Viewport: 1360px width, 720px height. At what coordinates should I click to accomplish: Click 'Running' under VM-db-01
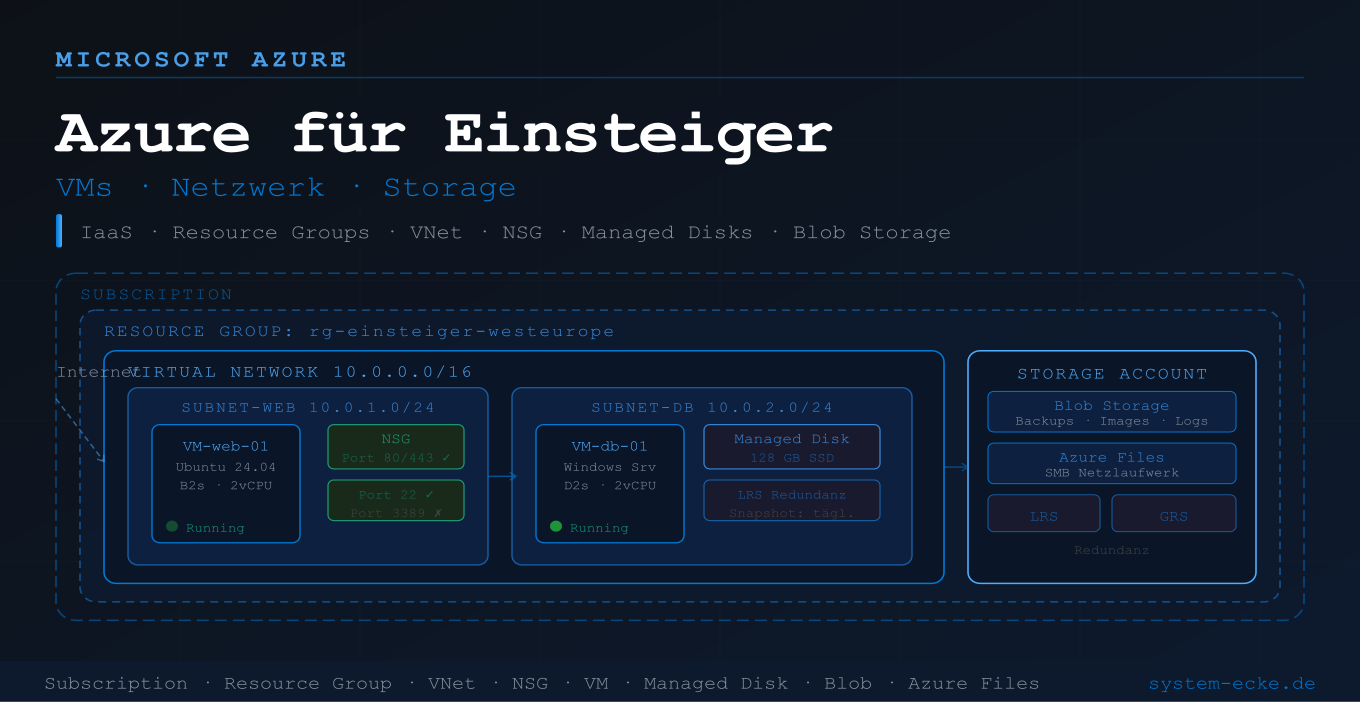599,527
